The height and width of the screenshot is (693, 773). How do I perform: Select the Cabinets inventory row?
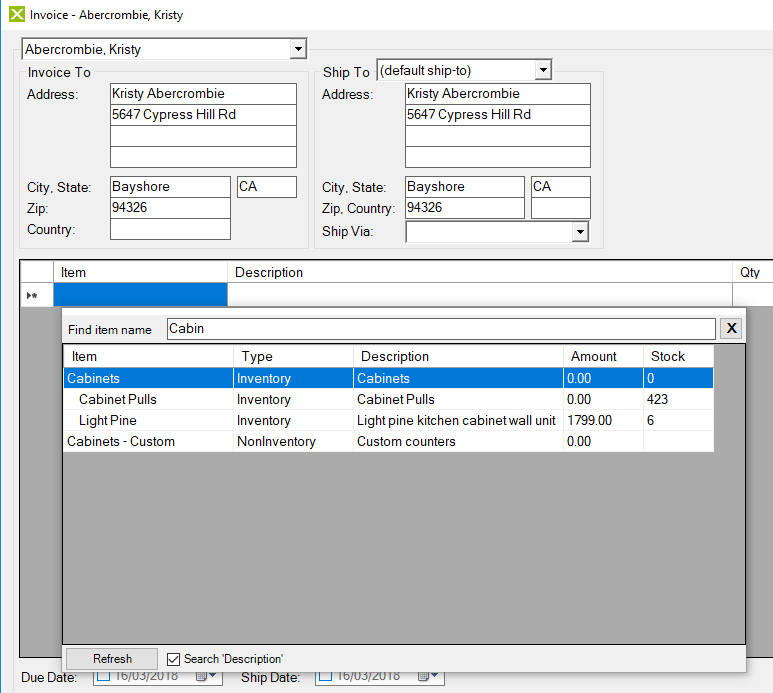(388, 378)
